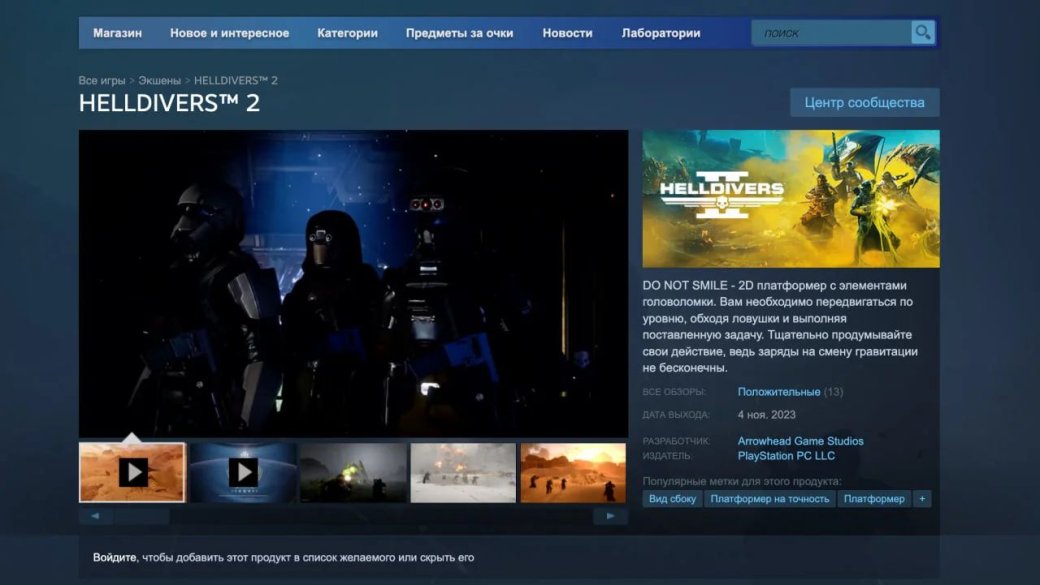Click the Войдите sign-in link
The width and height of the screenshot is (1040, 585).
115,558
